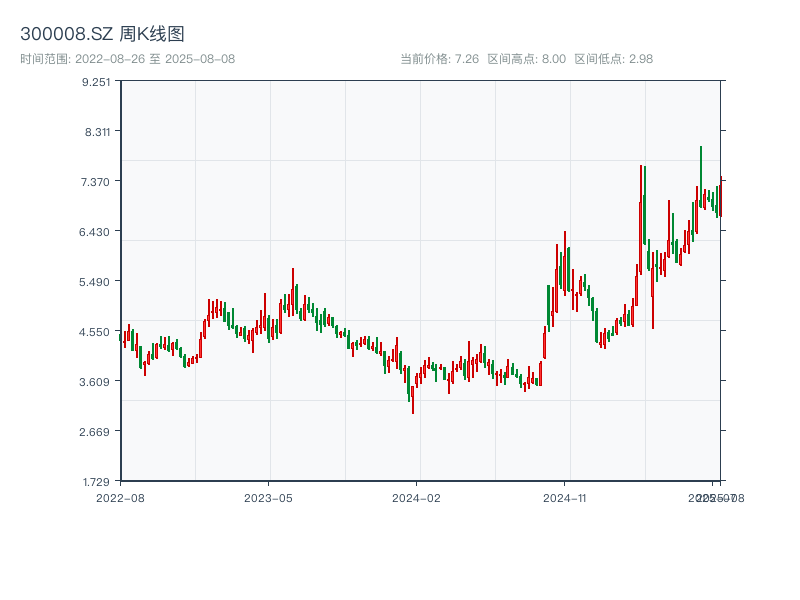Click y-axis value 7.370
Screen dimensions: 800x600
point(95,182)
